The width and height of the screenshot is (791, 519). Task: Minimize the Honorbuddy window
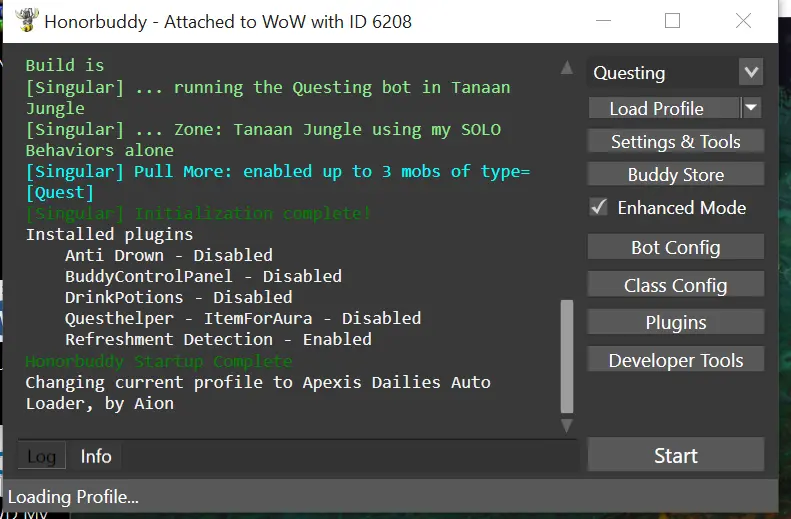(603, 21)
